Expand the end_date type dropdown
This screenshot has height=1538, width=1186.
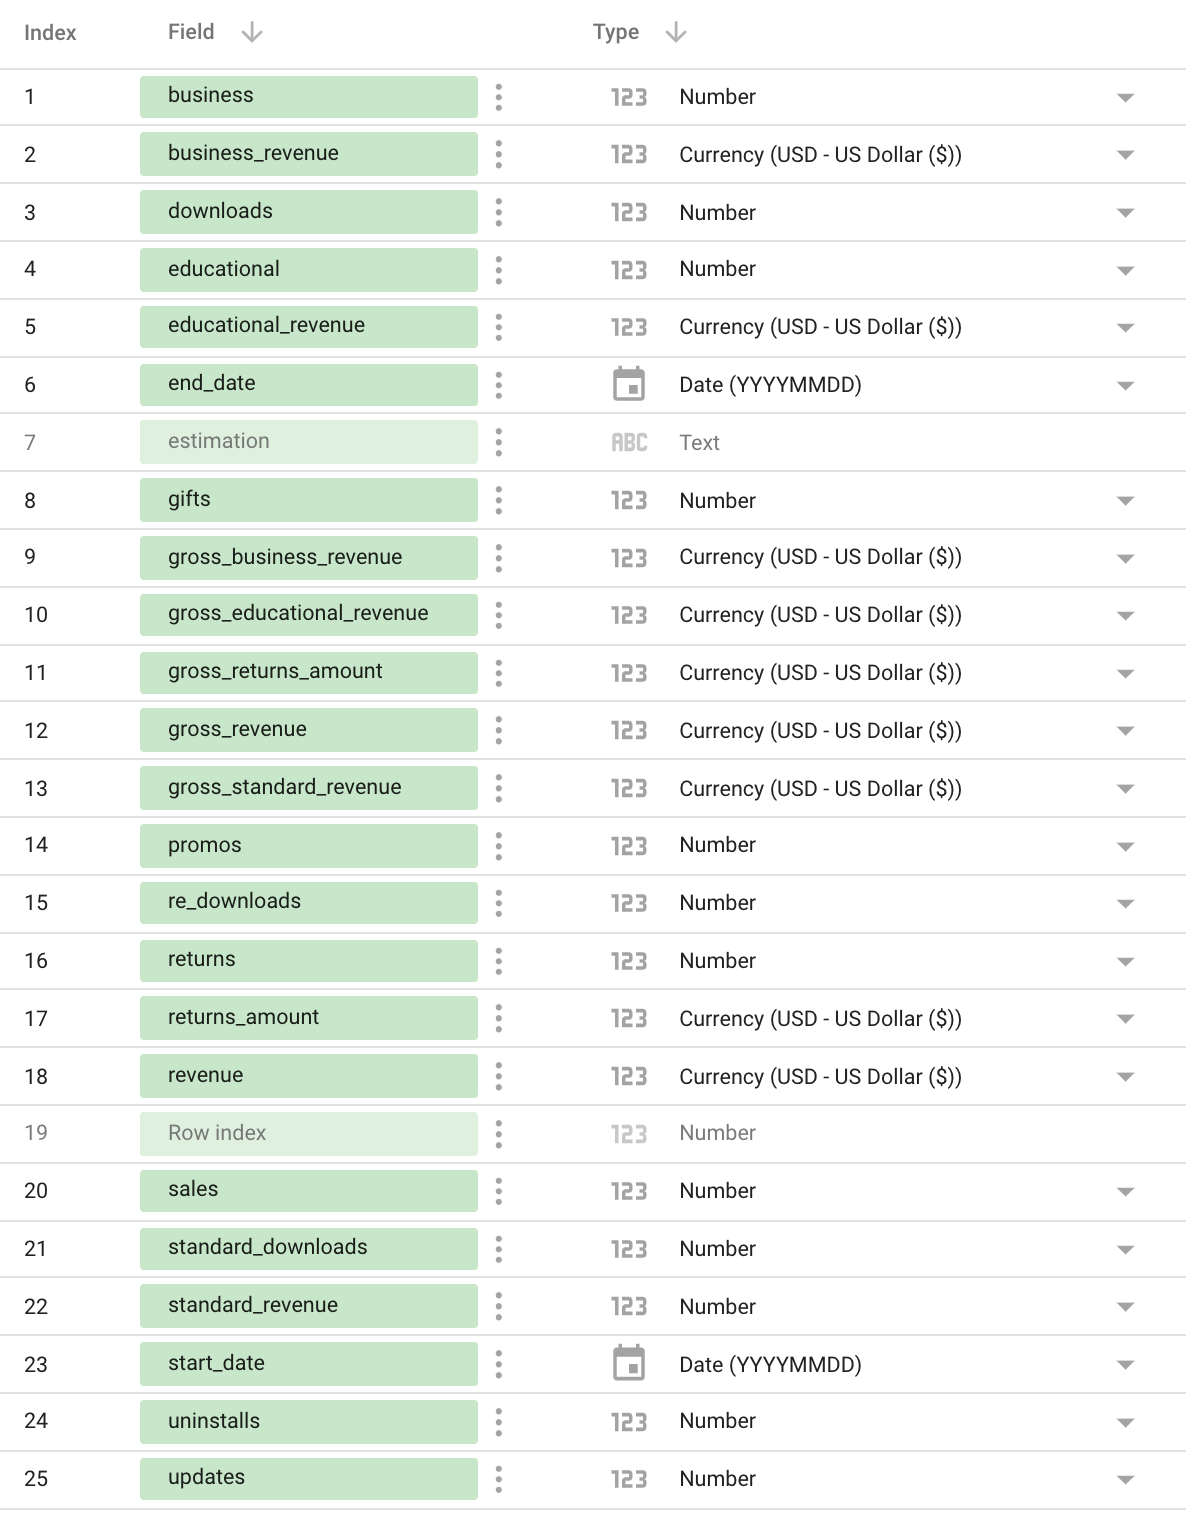coord(1125,385)
